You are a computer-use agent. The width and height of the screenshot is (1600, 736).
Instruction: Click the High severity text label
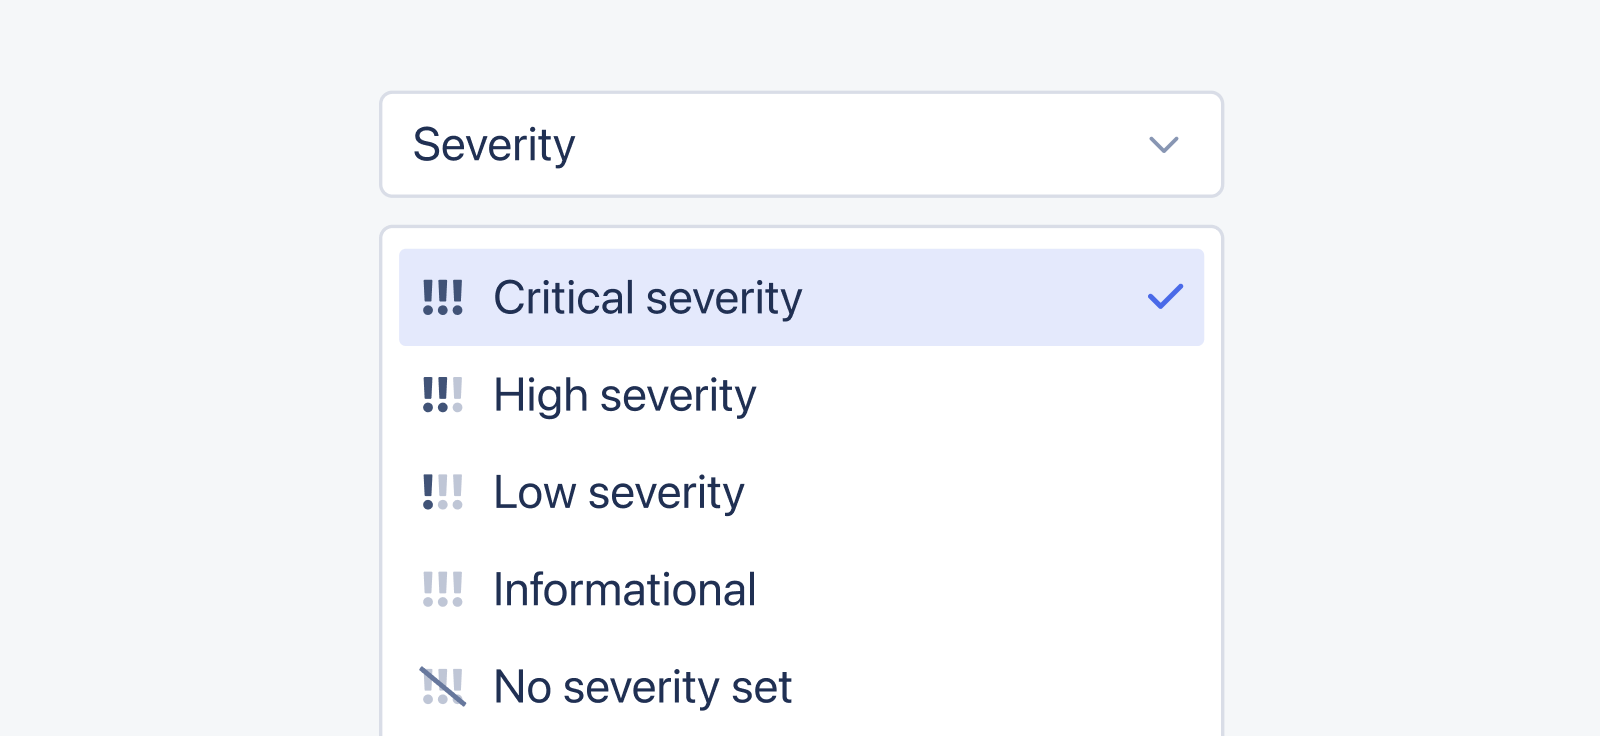click(625, 396)
